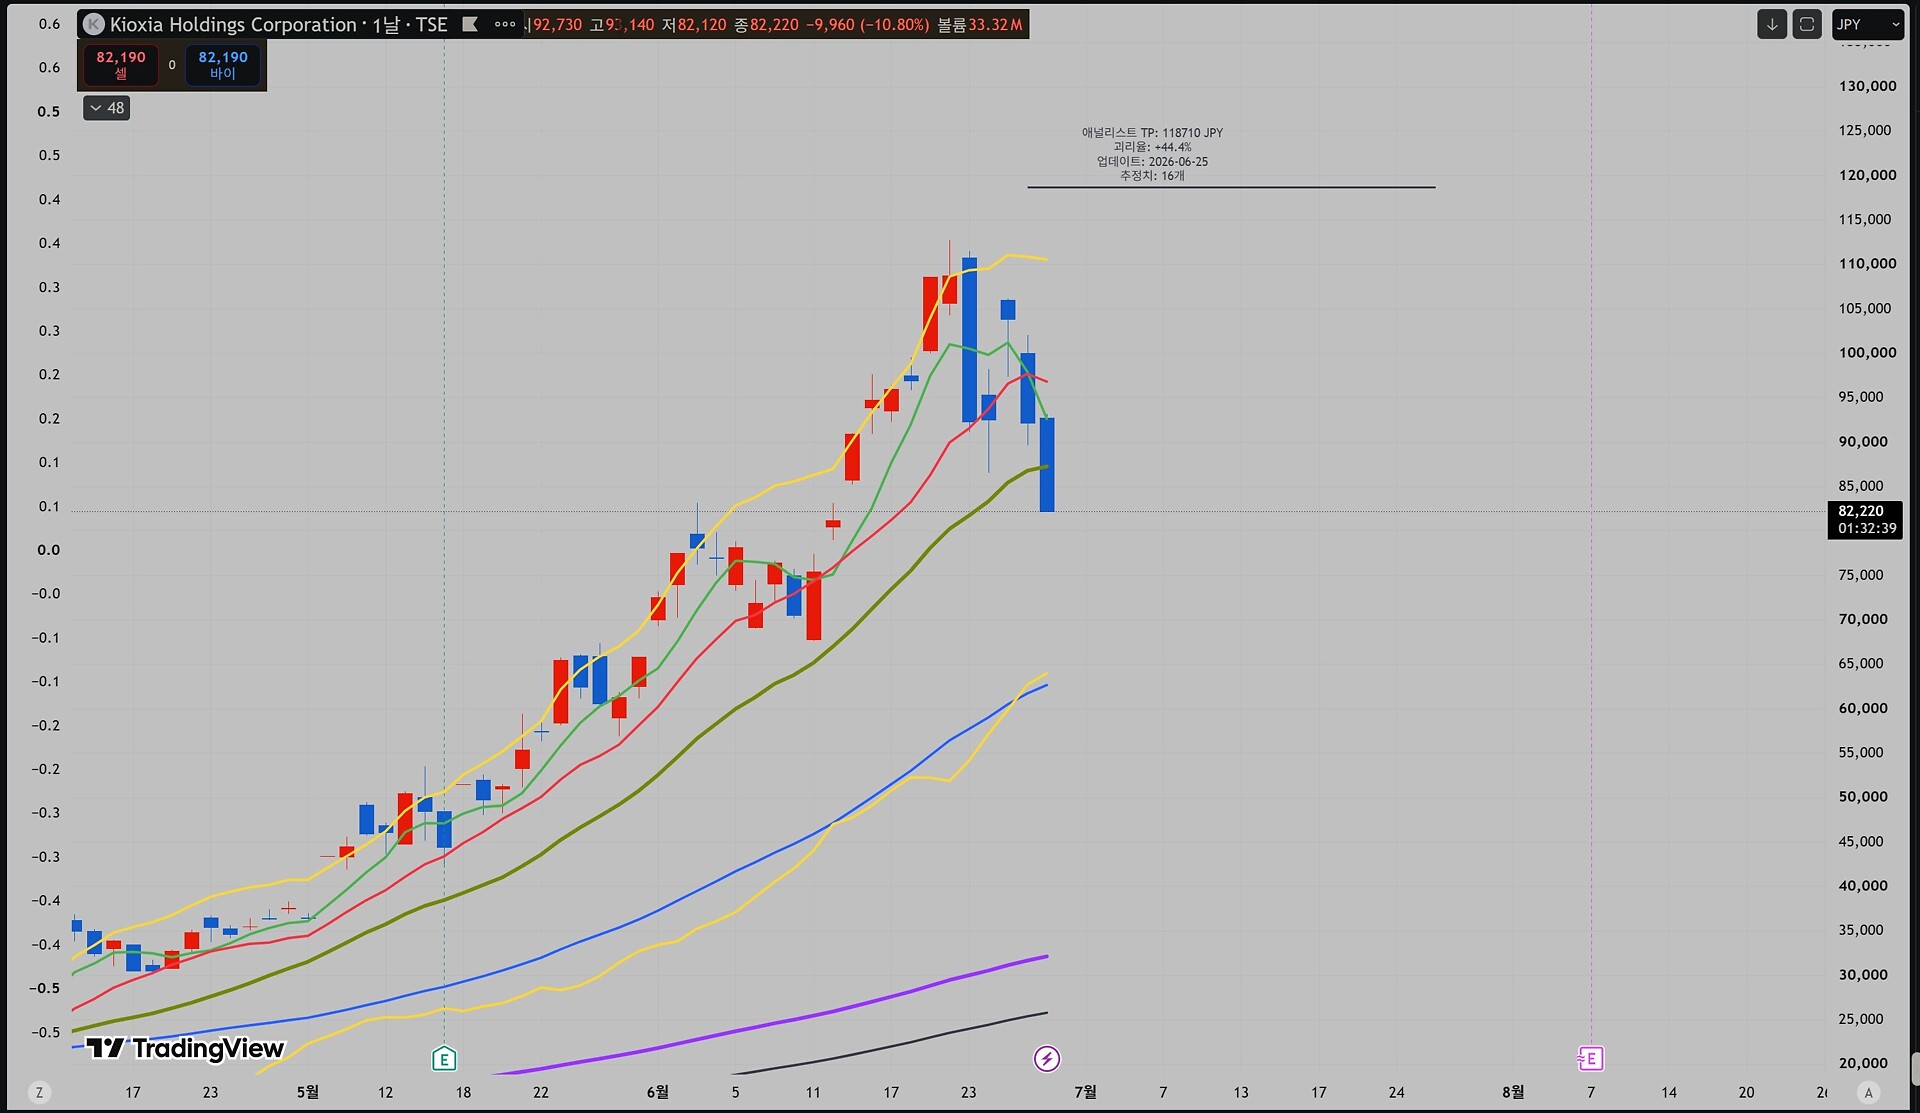Click the 130,000 price scale label
Screen dimensions: 1920x1113
click(1867, 86)
